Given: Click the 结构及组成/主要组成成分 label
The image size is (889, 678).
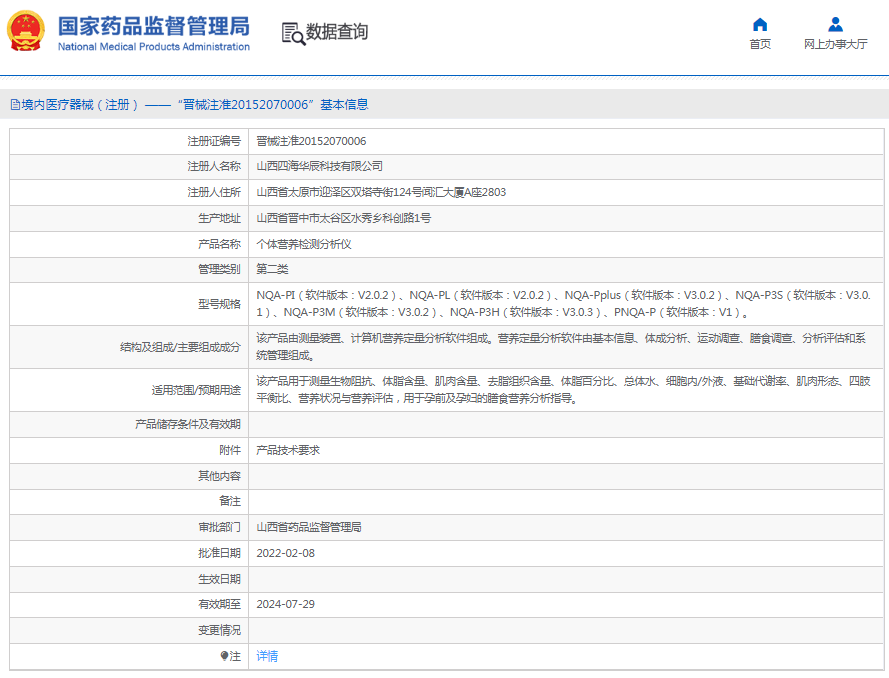Looking at the screenshot, I should [180, 348].
